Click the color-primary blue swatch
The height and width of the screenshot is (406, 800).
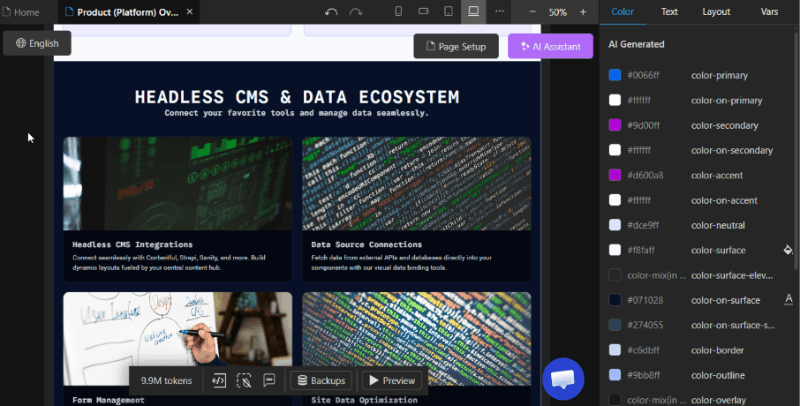[615, 75]
